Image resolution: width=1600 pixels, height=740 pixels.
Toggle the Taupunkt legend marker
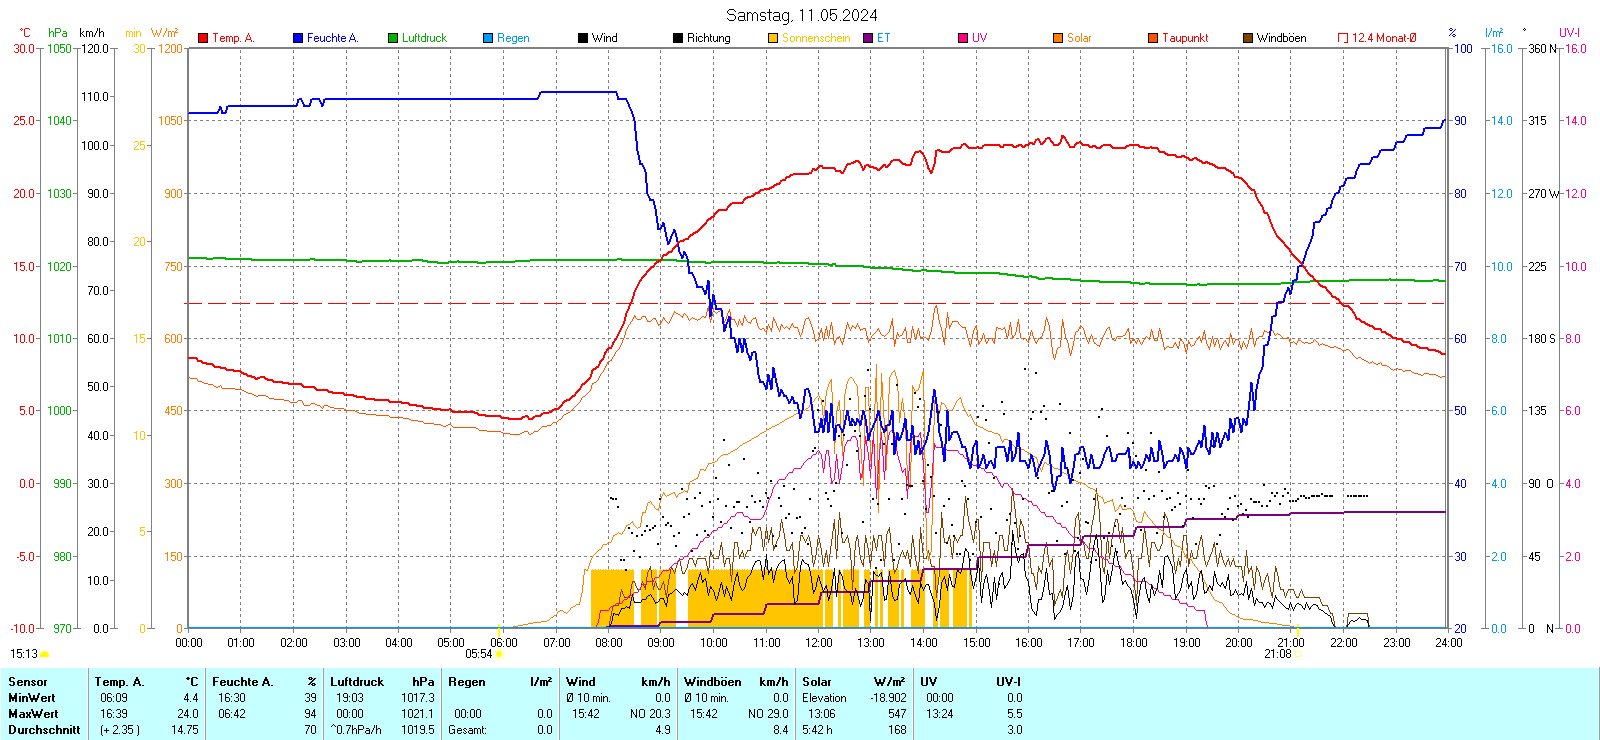[x=1153, y=38]
